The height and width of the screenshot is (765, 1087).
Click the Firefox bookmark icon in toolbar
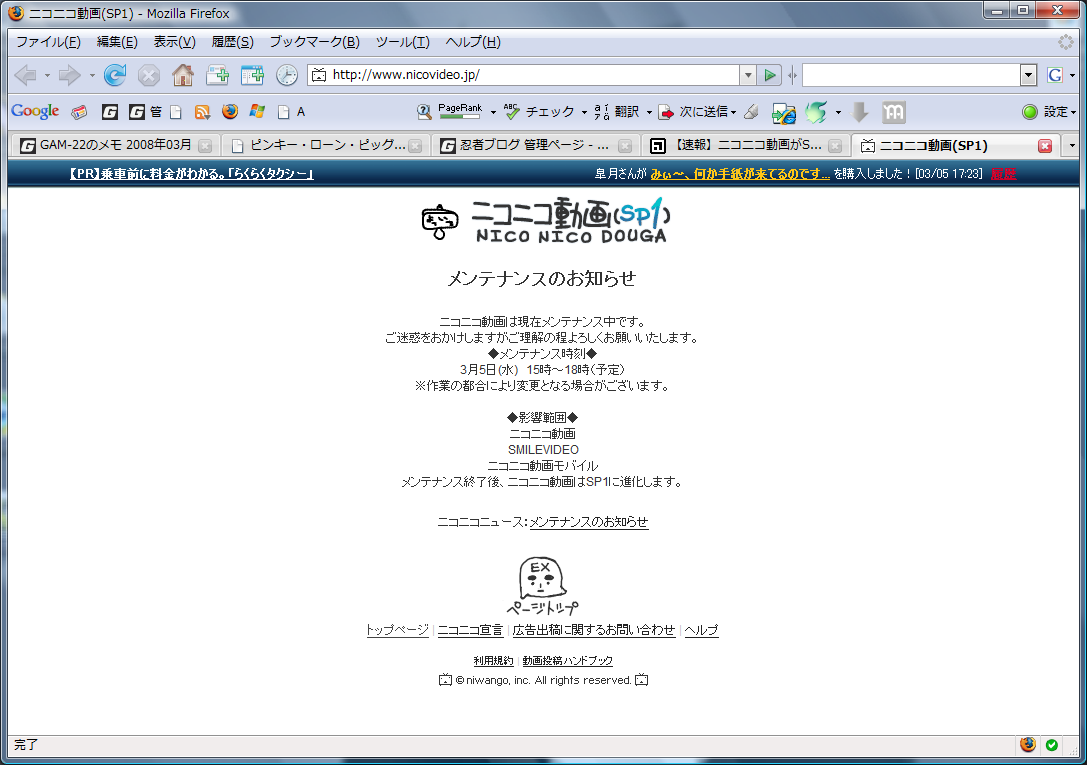point(229,112)
